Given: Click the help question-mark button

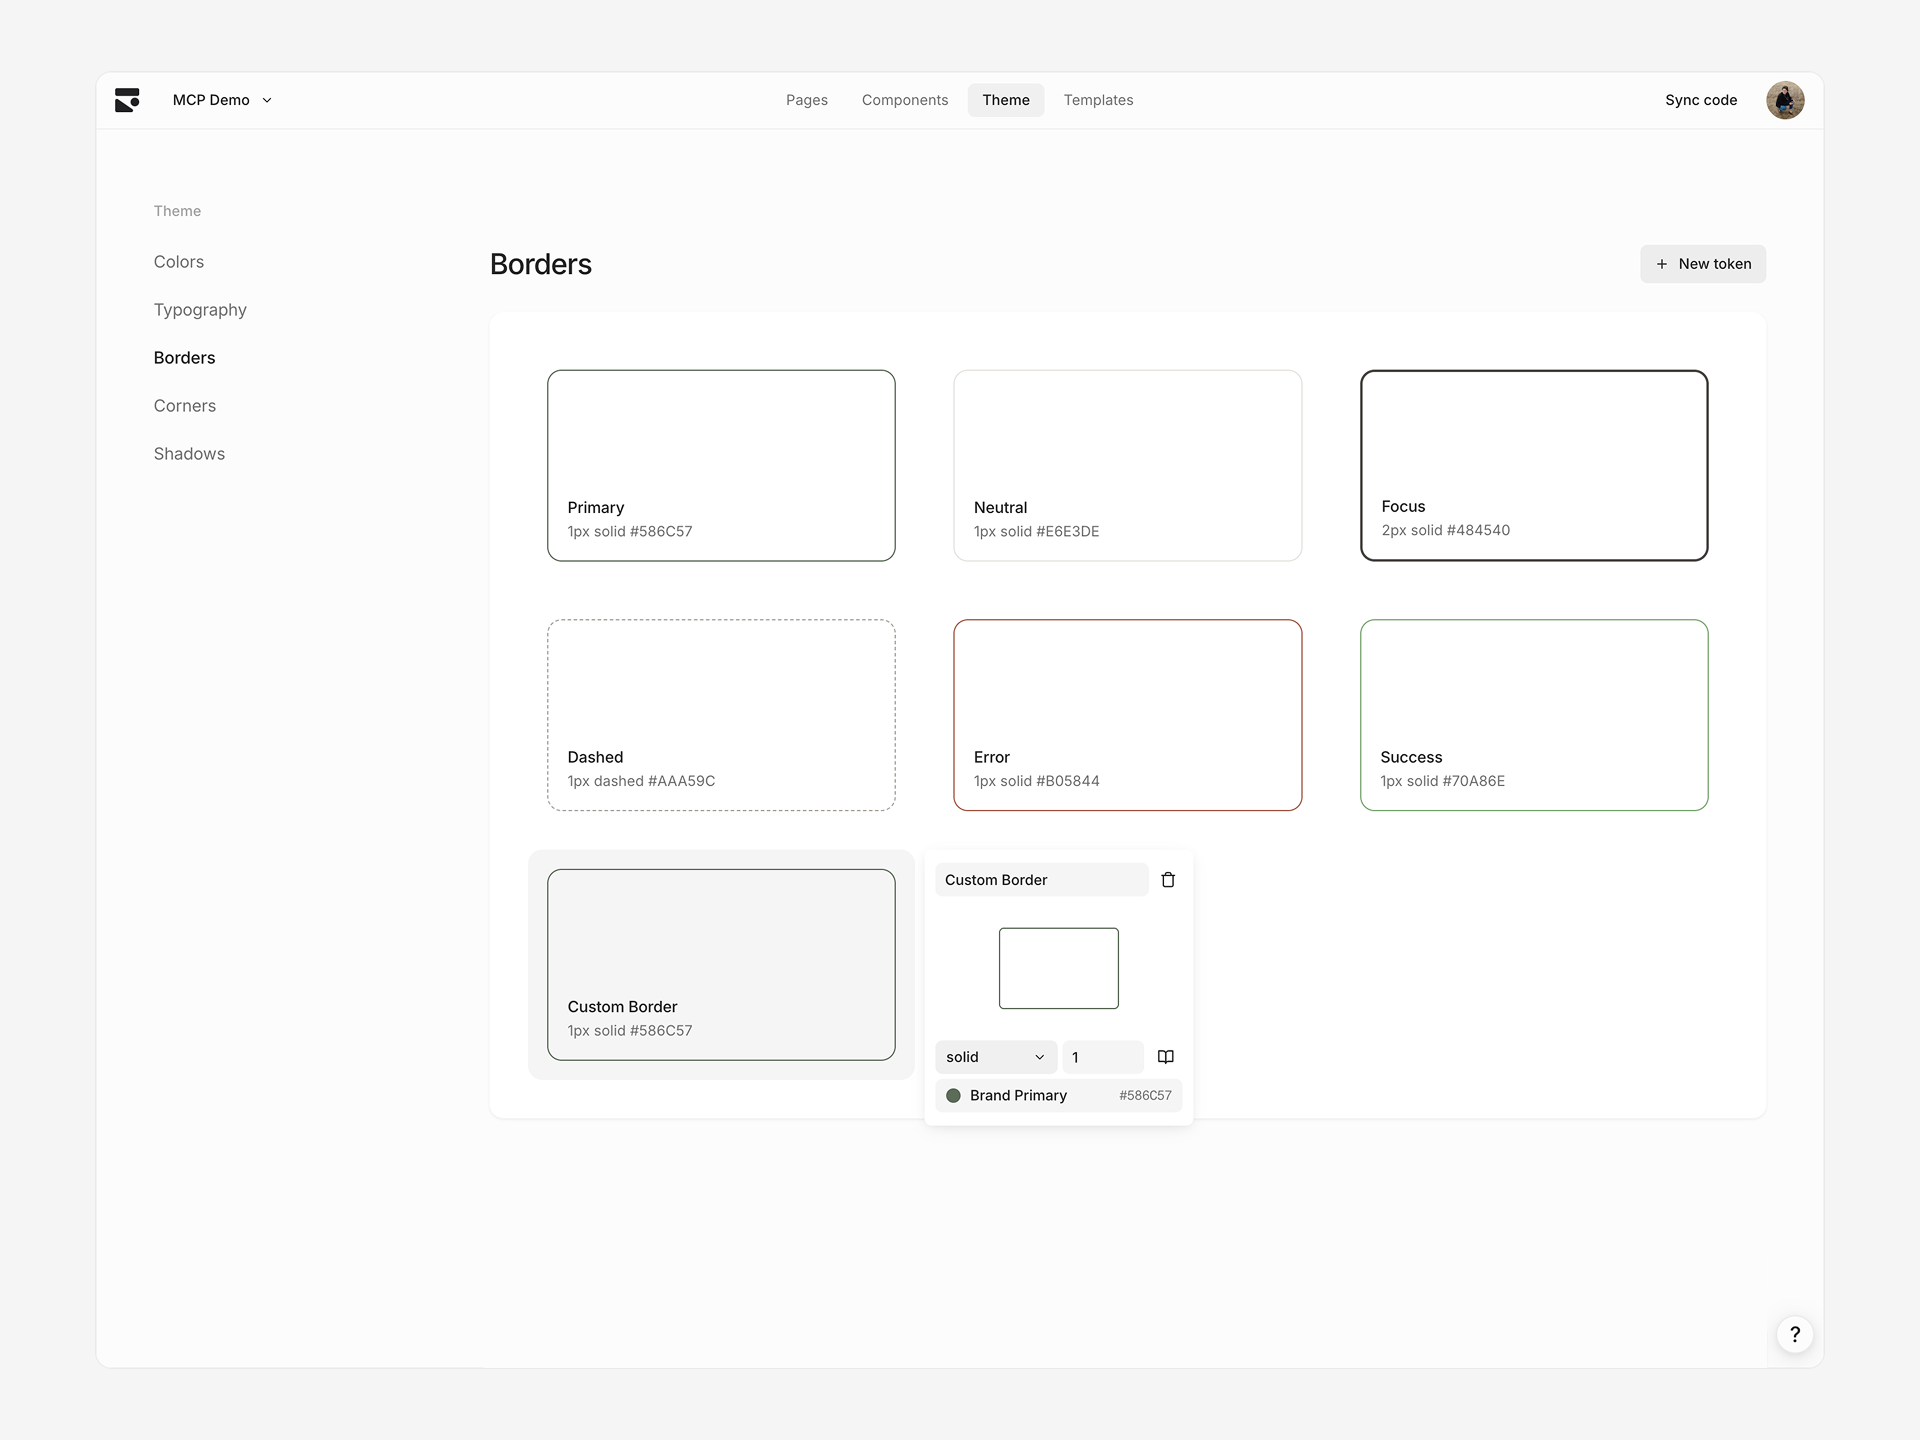Looking at the screenshot, I should [x=1794, y=1334].
